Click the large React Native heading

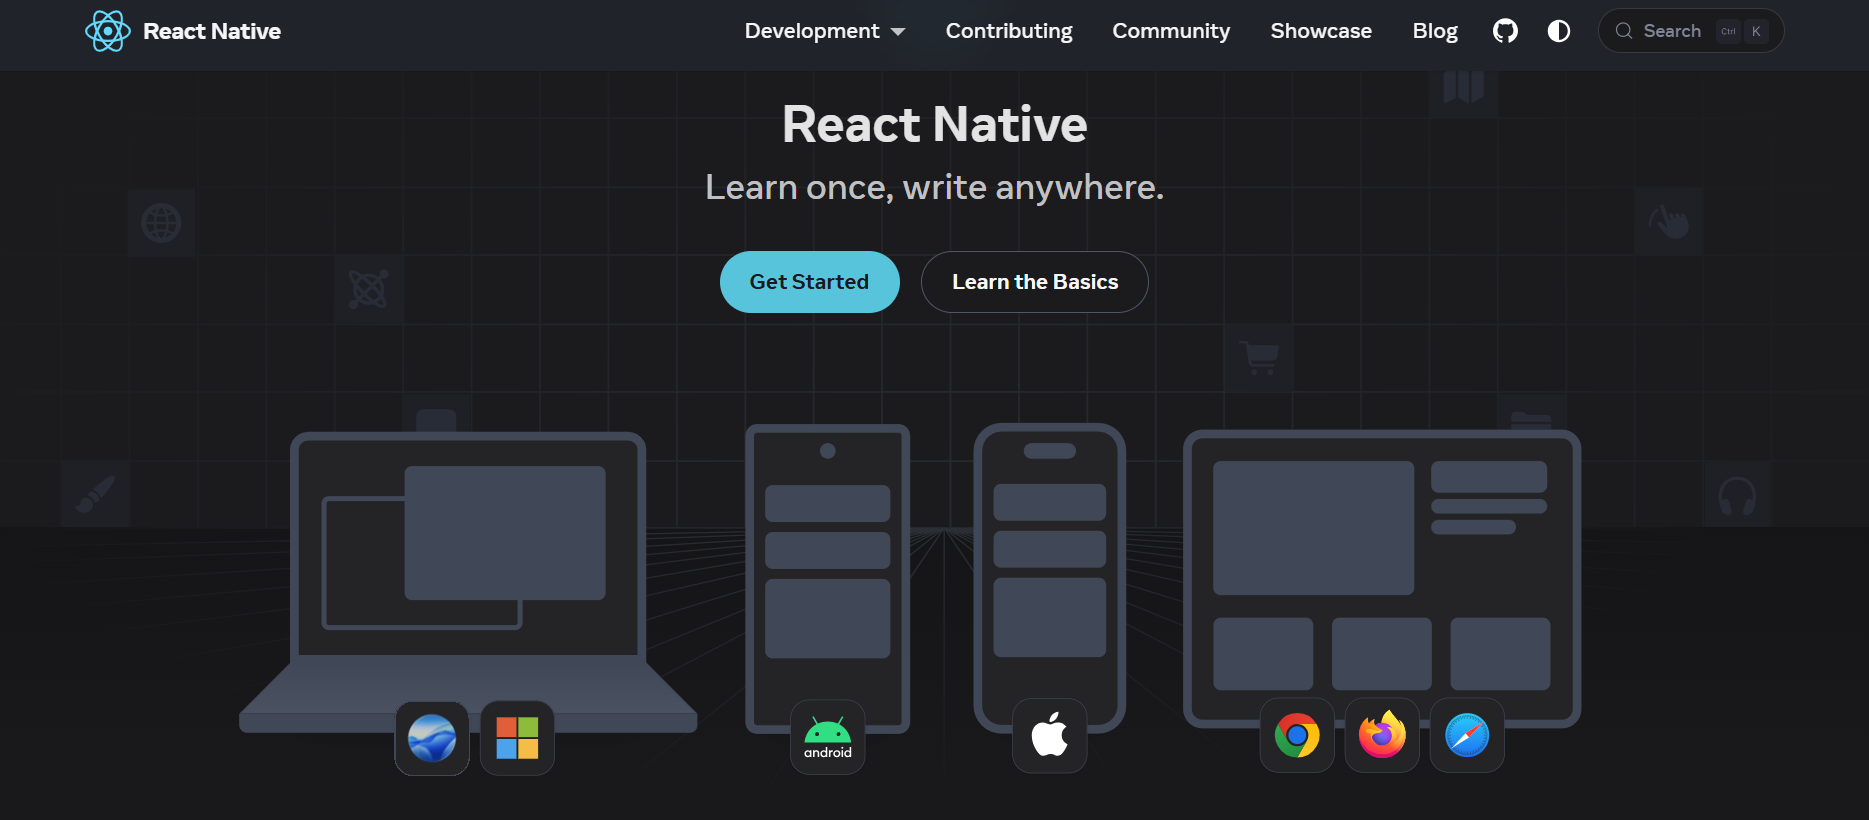(x=935, y=124)
